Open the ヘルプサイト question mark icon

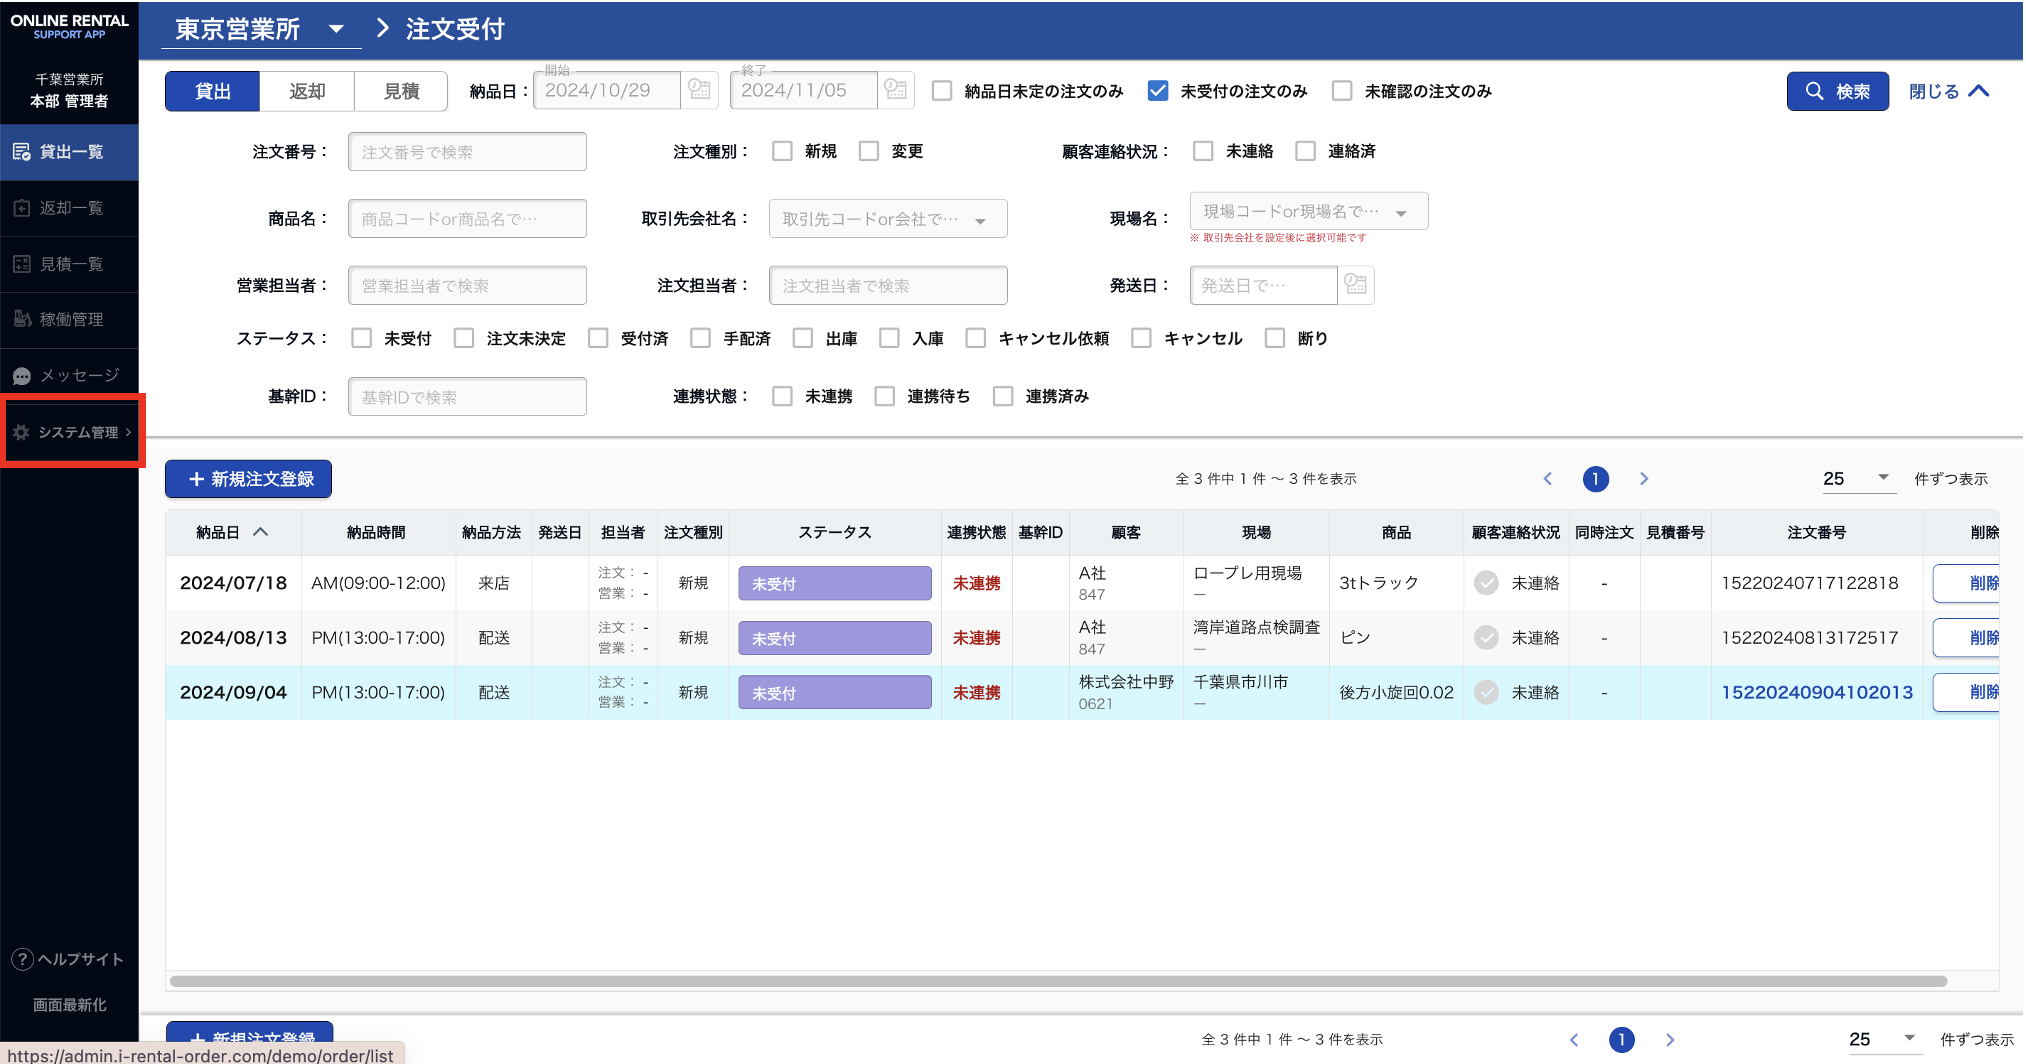(22, 959)
